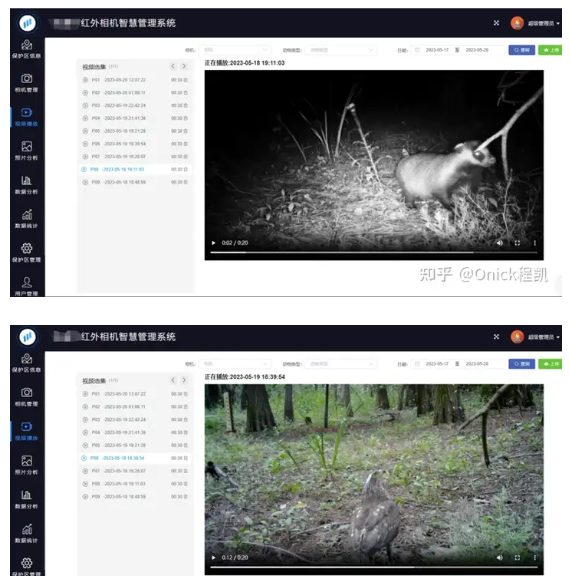Expand 动物类型 dropdown in bottom screenshot
Image resolution: width=570 pixels, height=576 pixels.
tap(341, 364)
